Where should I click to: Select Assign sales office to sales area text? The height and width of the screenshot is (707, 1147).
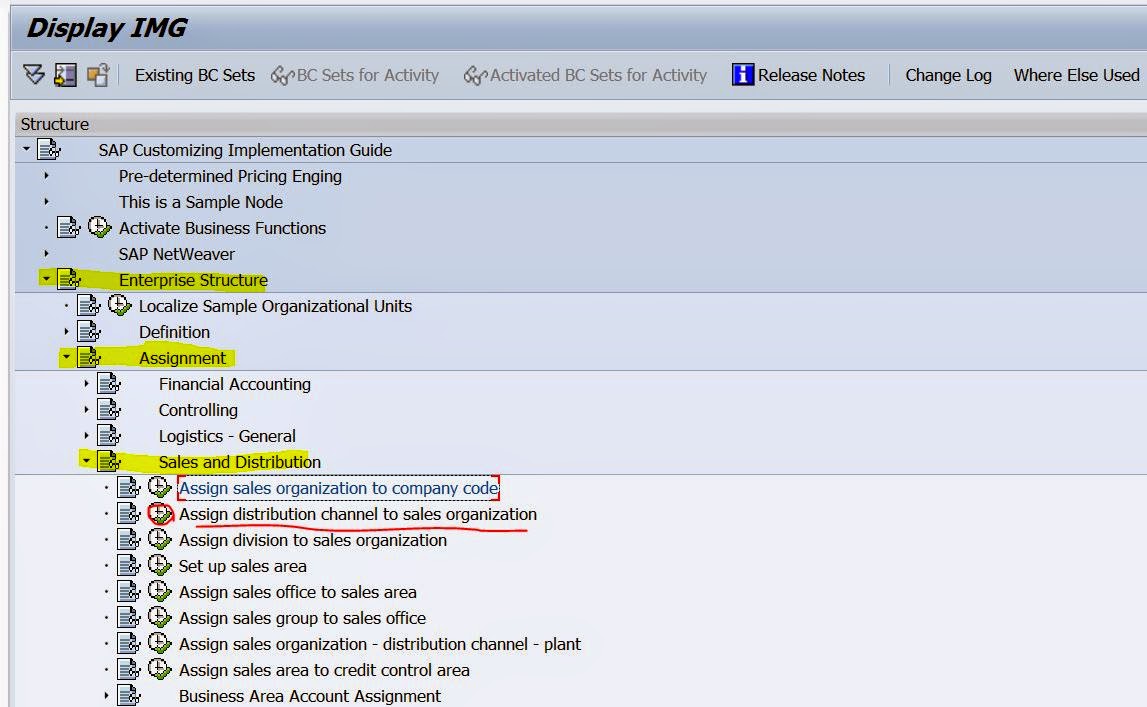(298, 591)
